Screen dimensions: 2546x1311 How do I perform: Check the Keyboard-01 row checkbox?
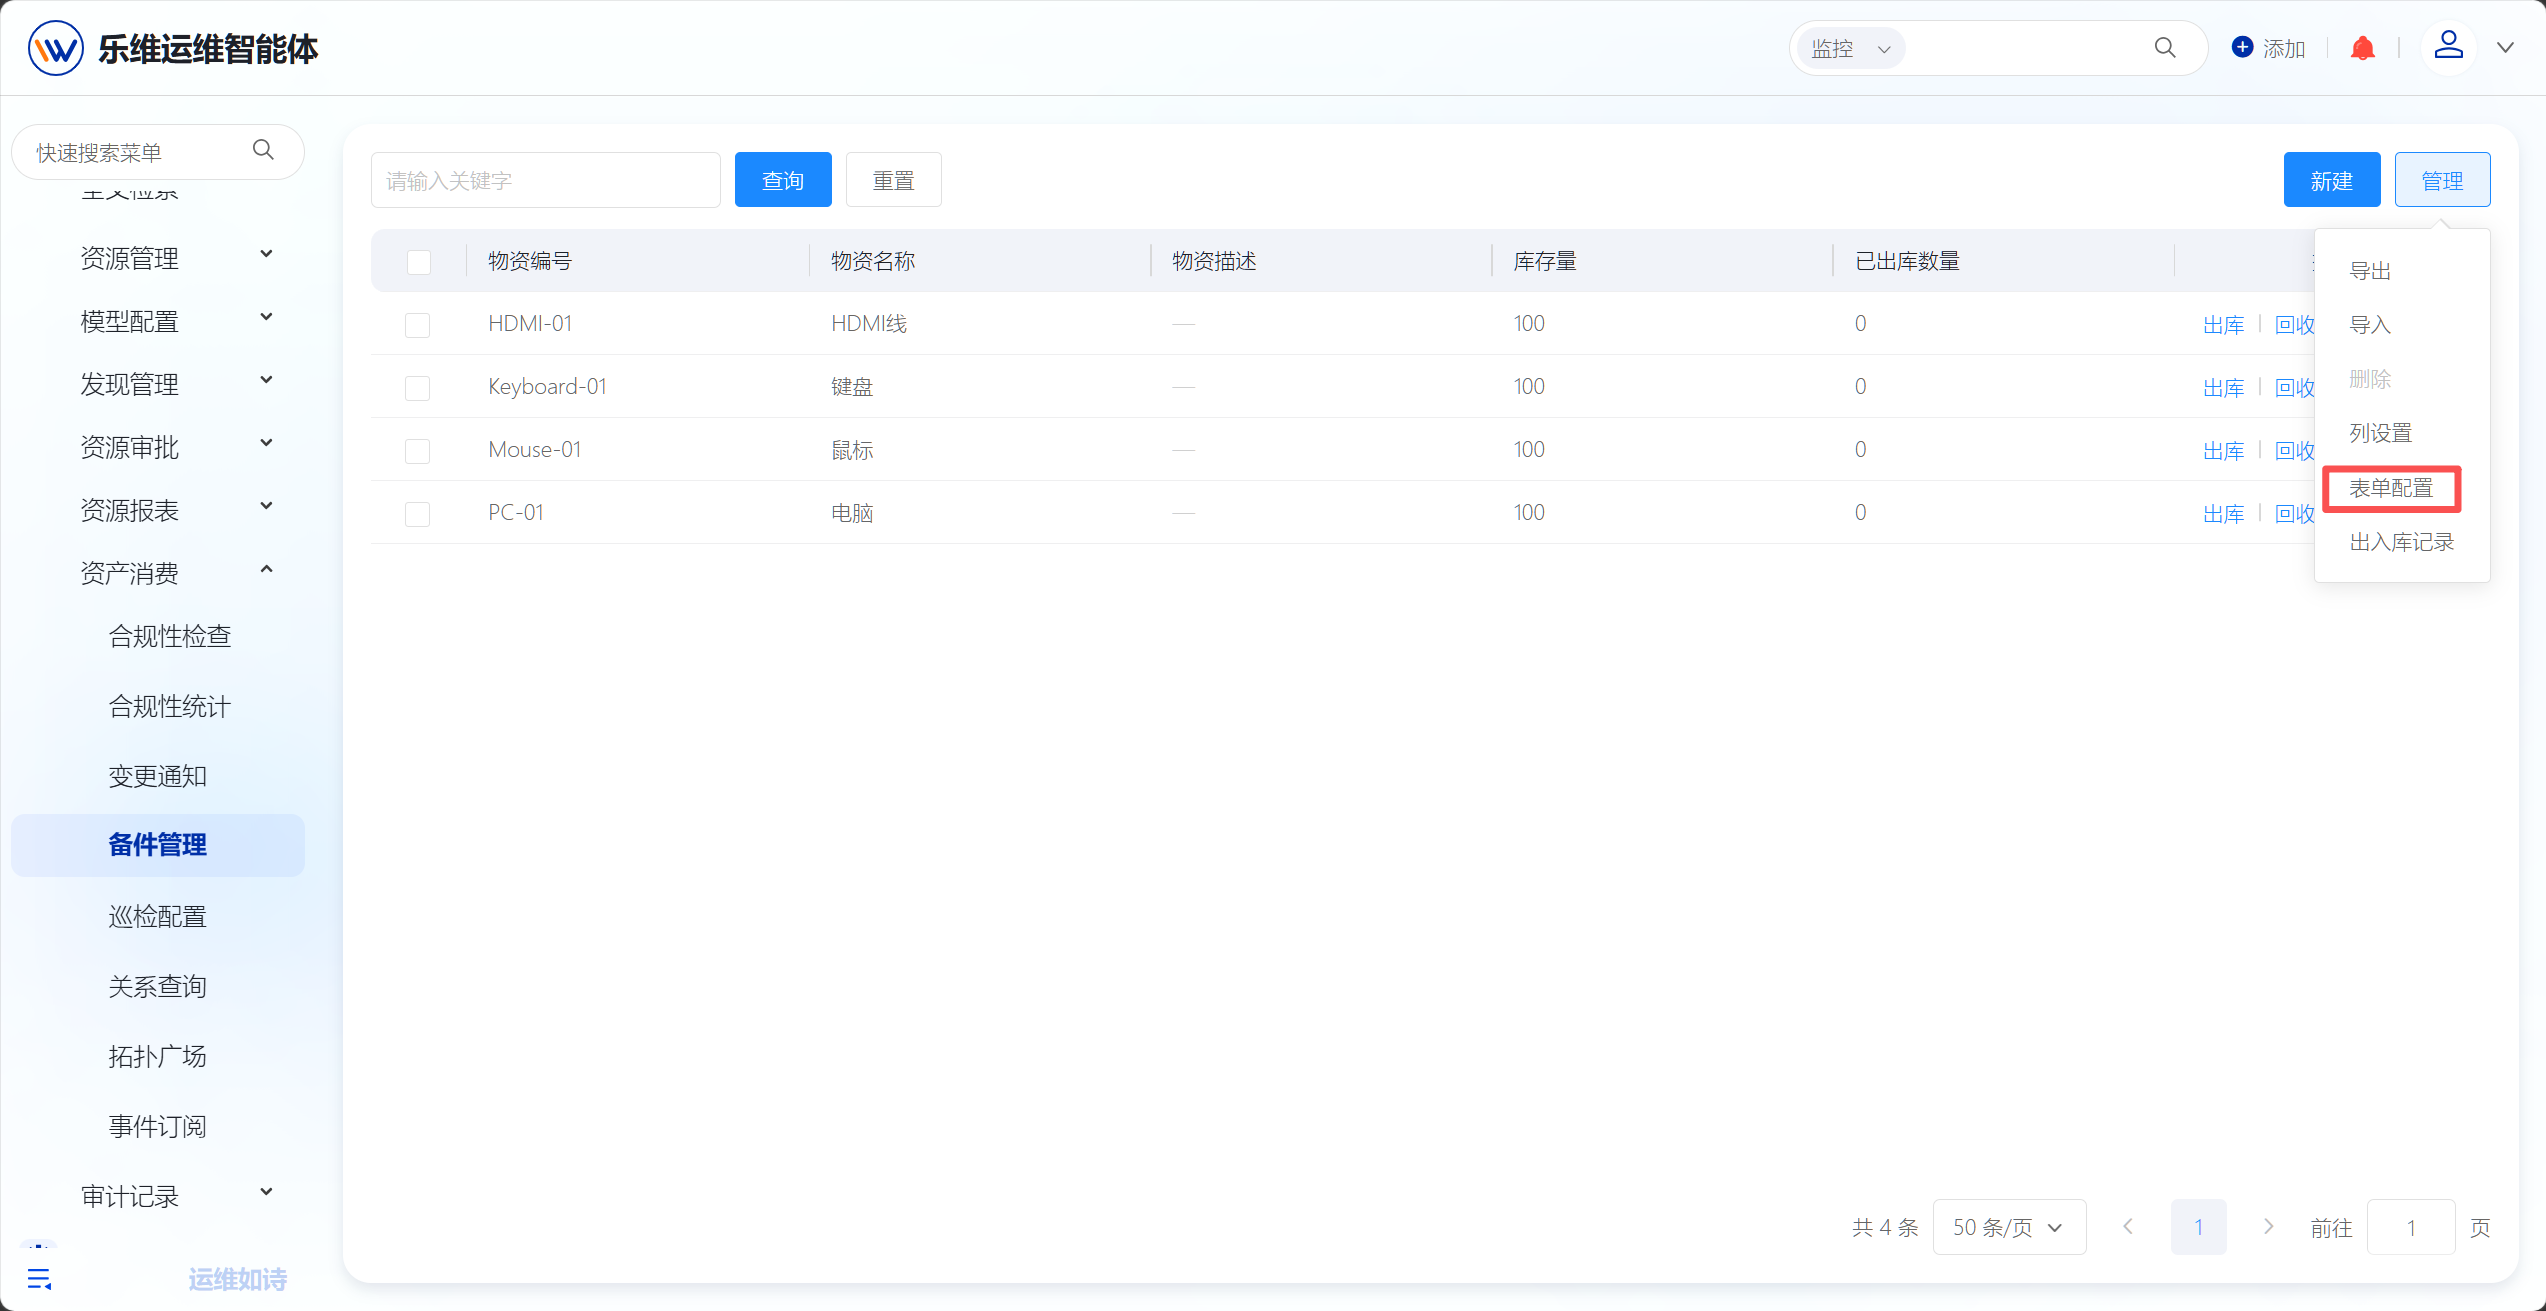coord(418,388)
